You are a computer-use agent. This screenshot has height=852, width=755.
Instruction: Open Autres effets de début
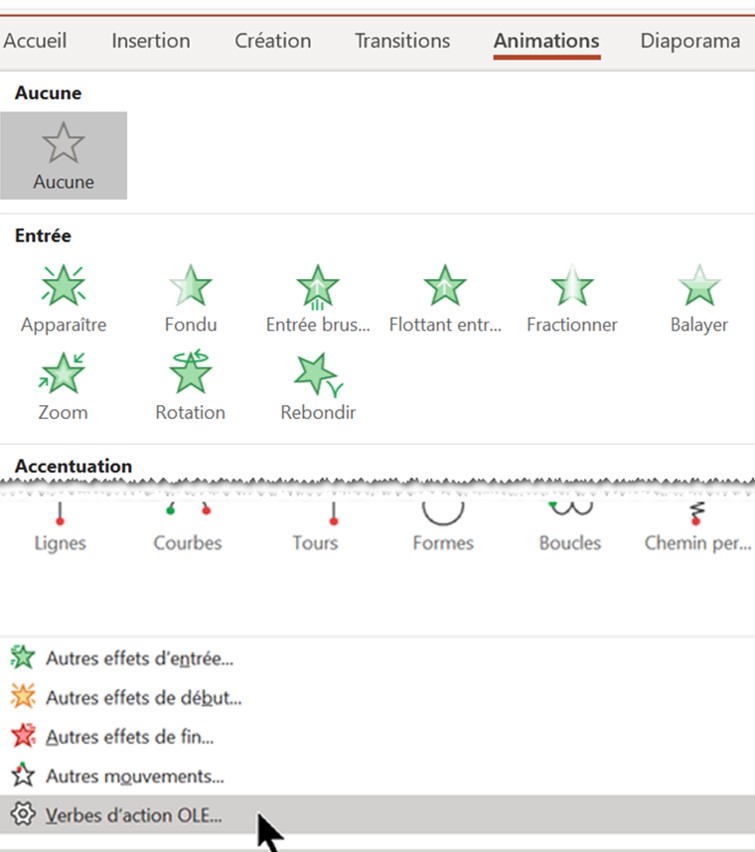pos(143,697)
